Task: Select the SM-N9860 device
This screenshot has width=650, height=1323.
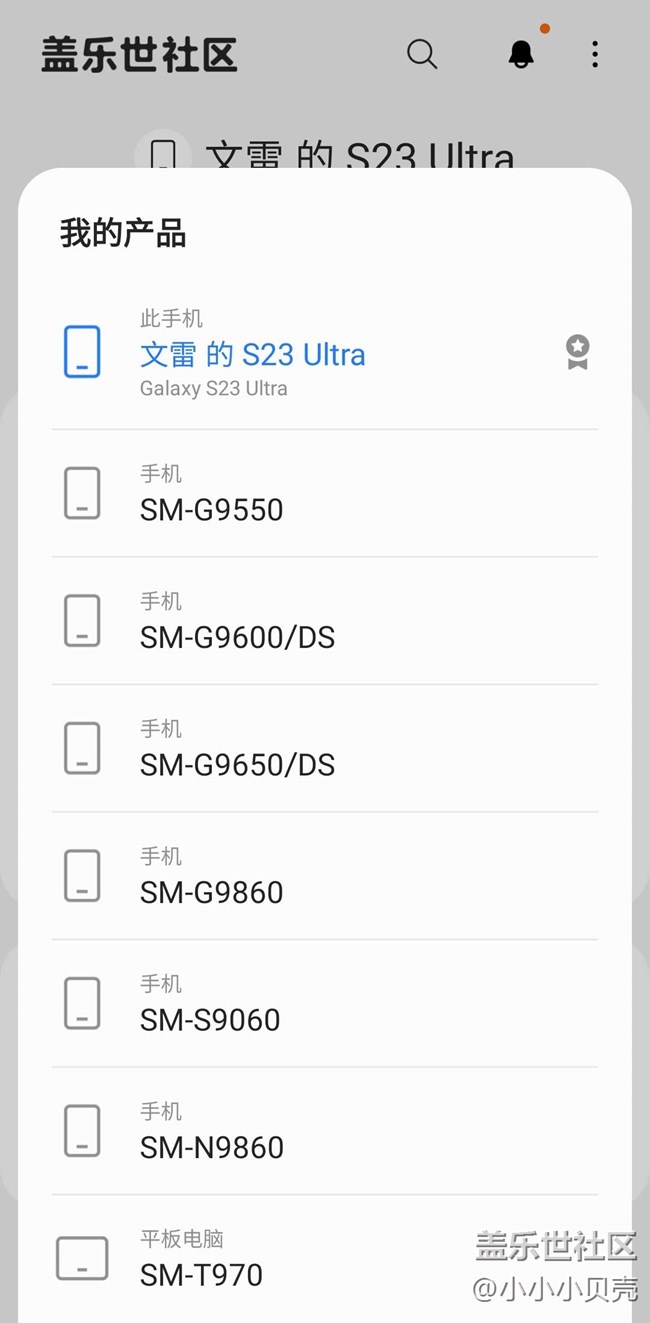Action: pos(212,1147)
